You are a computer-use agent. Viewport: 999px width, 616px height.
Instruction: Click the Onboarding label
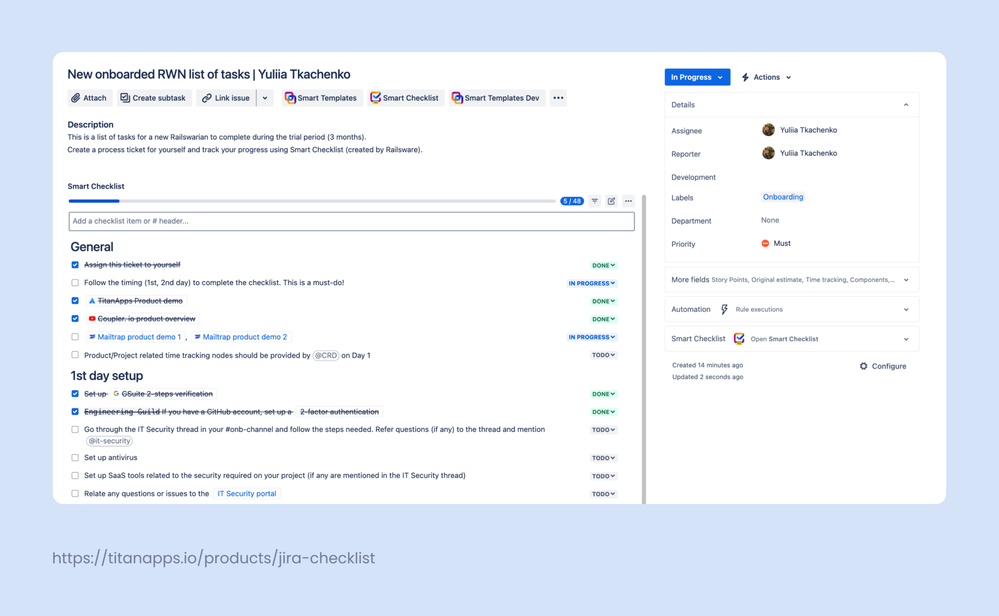(783, 198)
